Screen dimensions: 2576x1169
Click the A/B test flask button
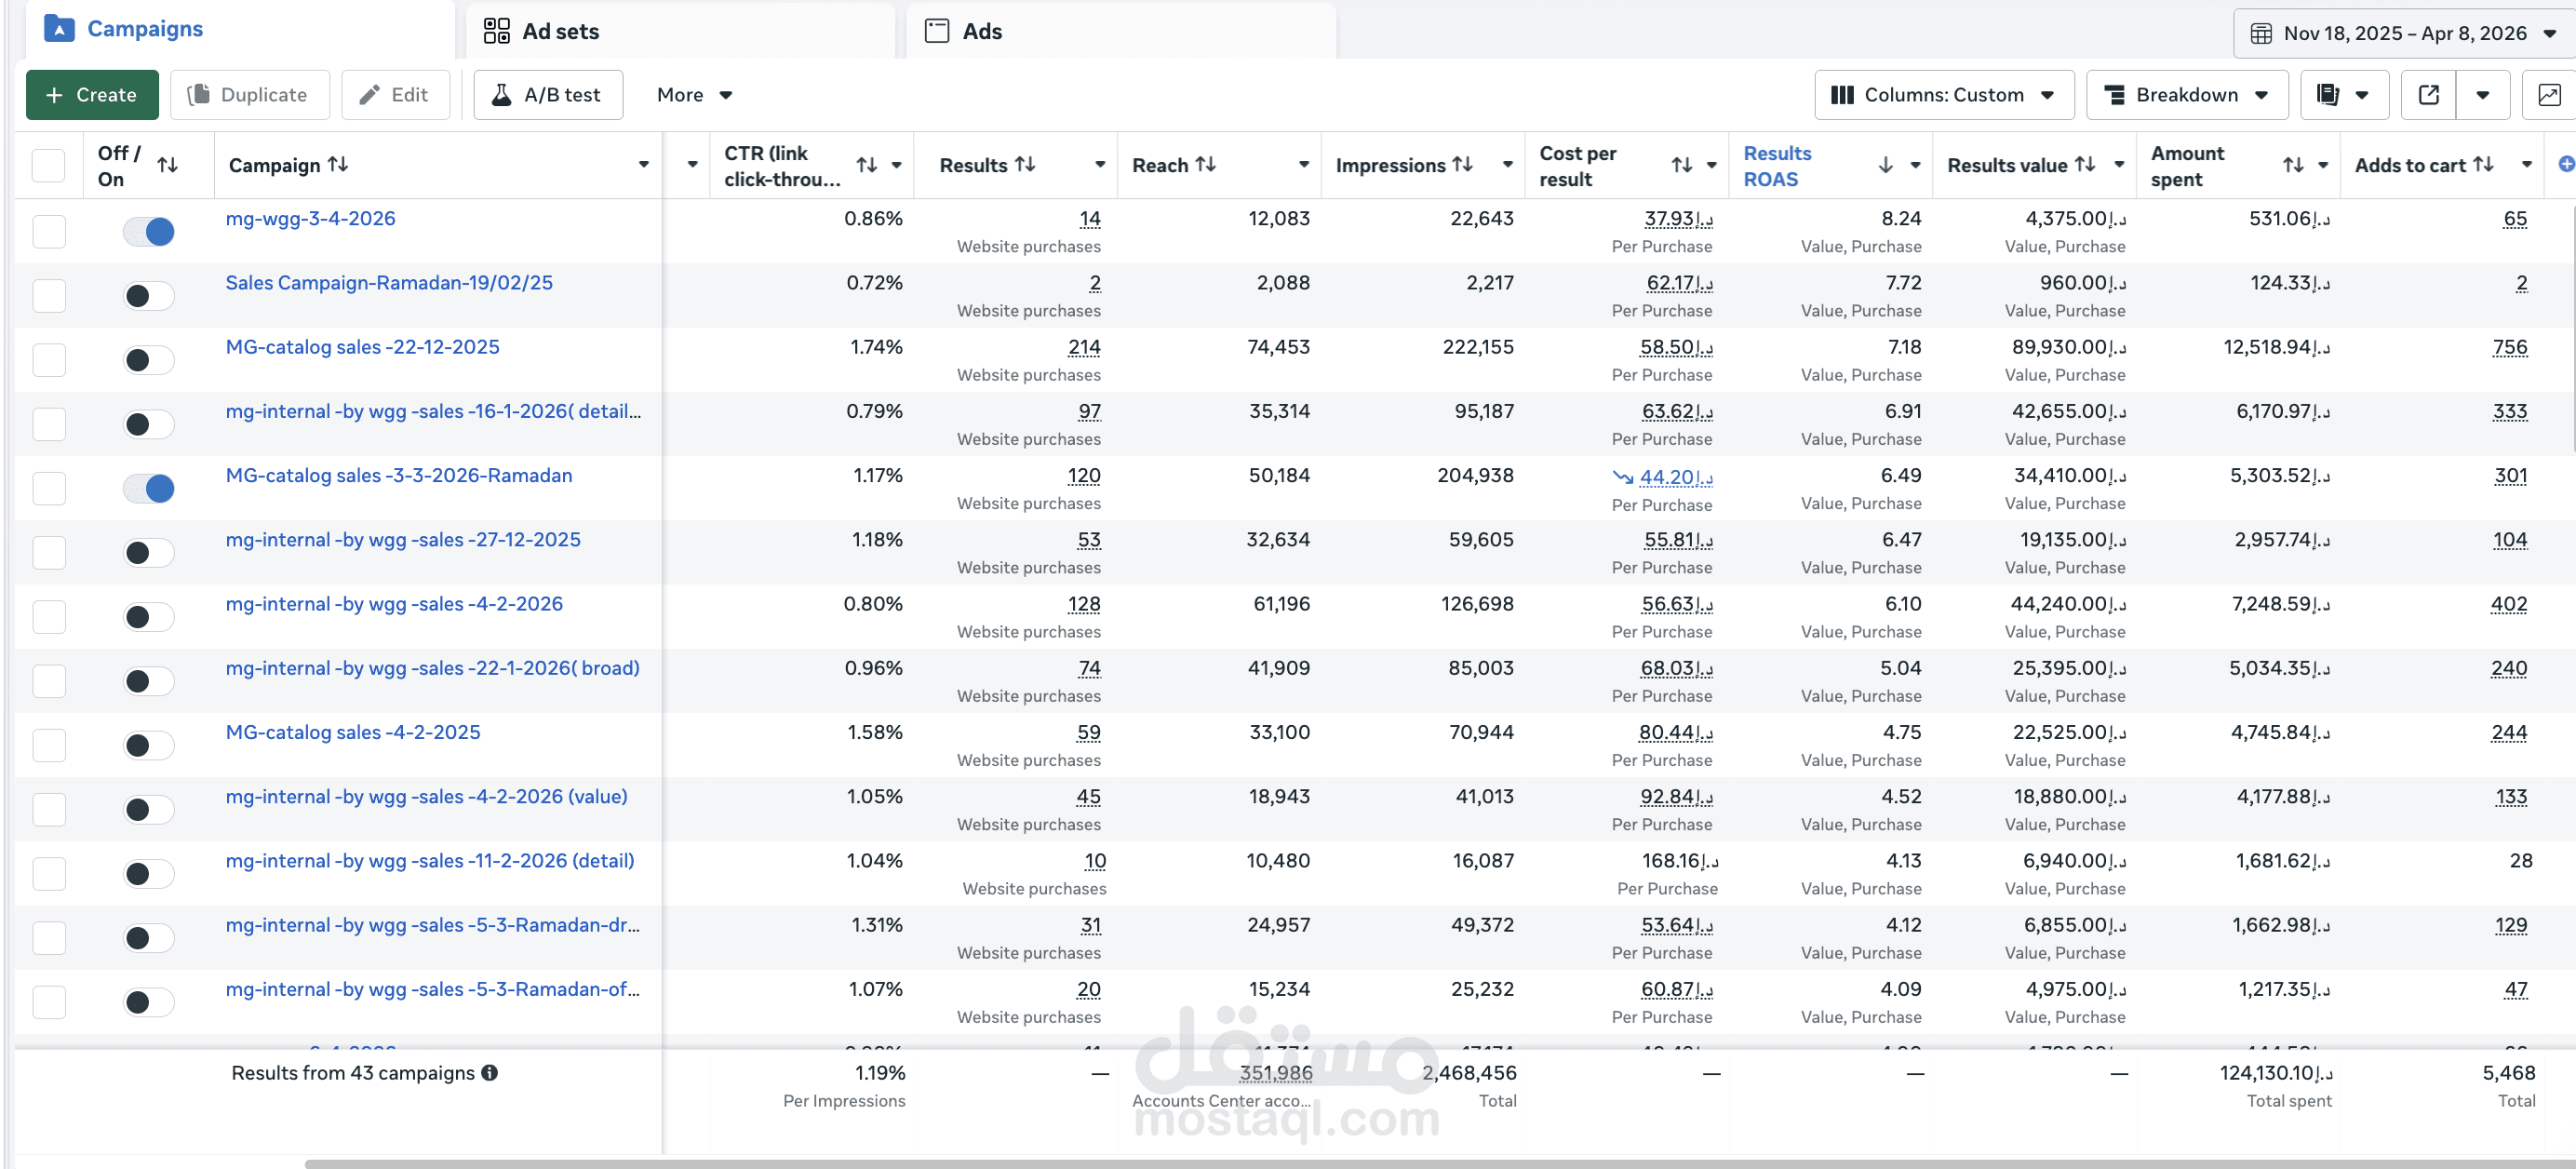point(548,95)
